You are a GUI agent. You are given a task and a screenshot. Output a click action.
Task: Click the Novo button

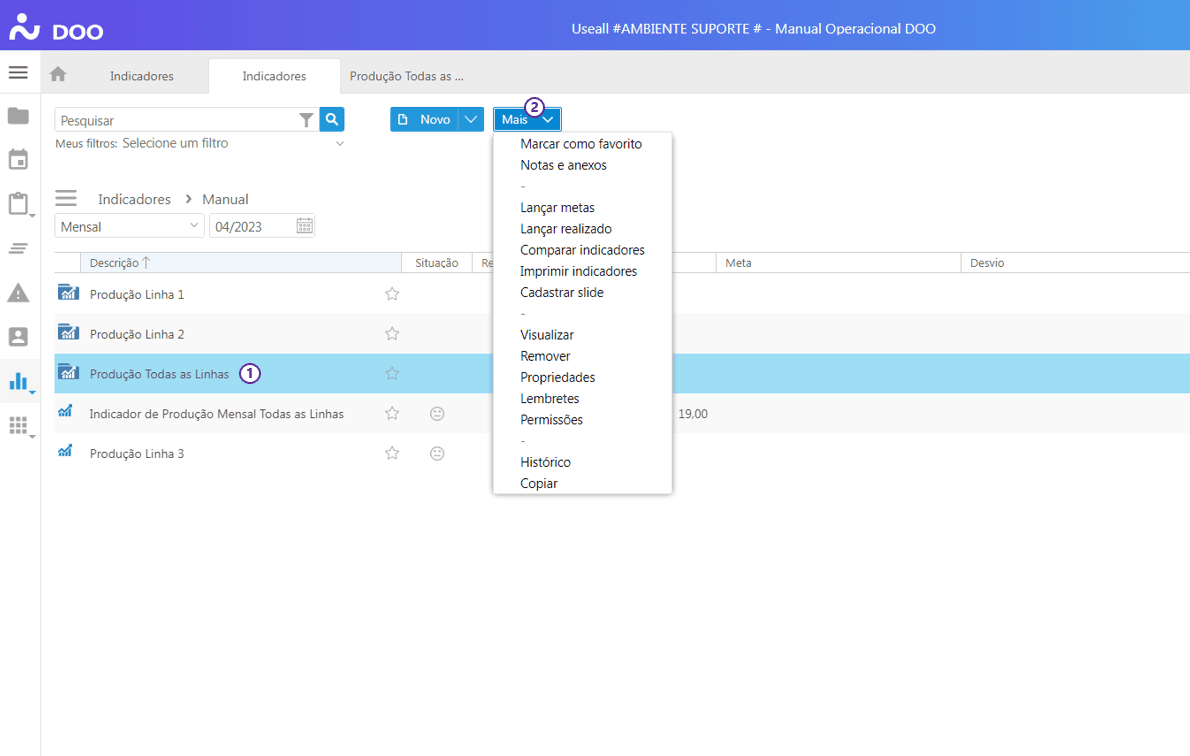[x=424, y=119]
